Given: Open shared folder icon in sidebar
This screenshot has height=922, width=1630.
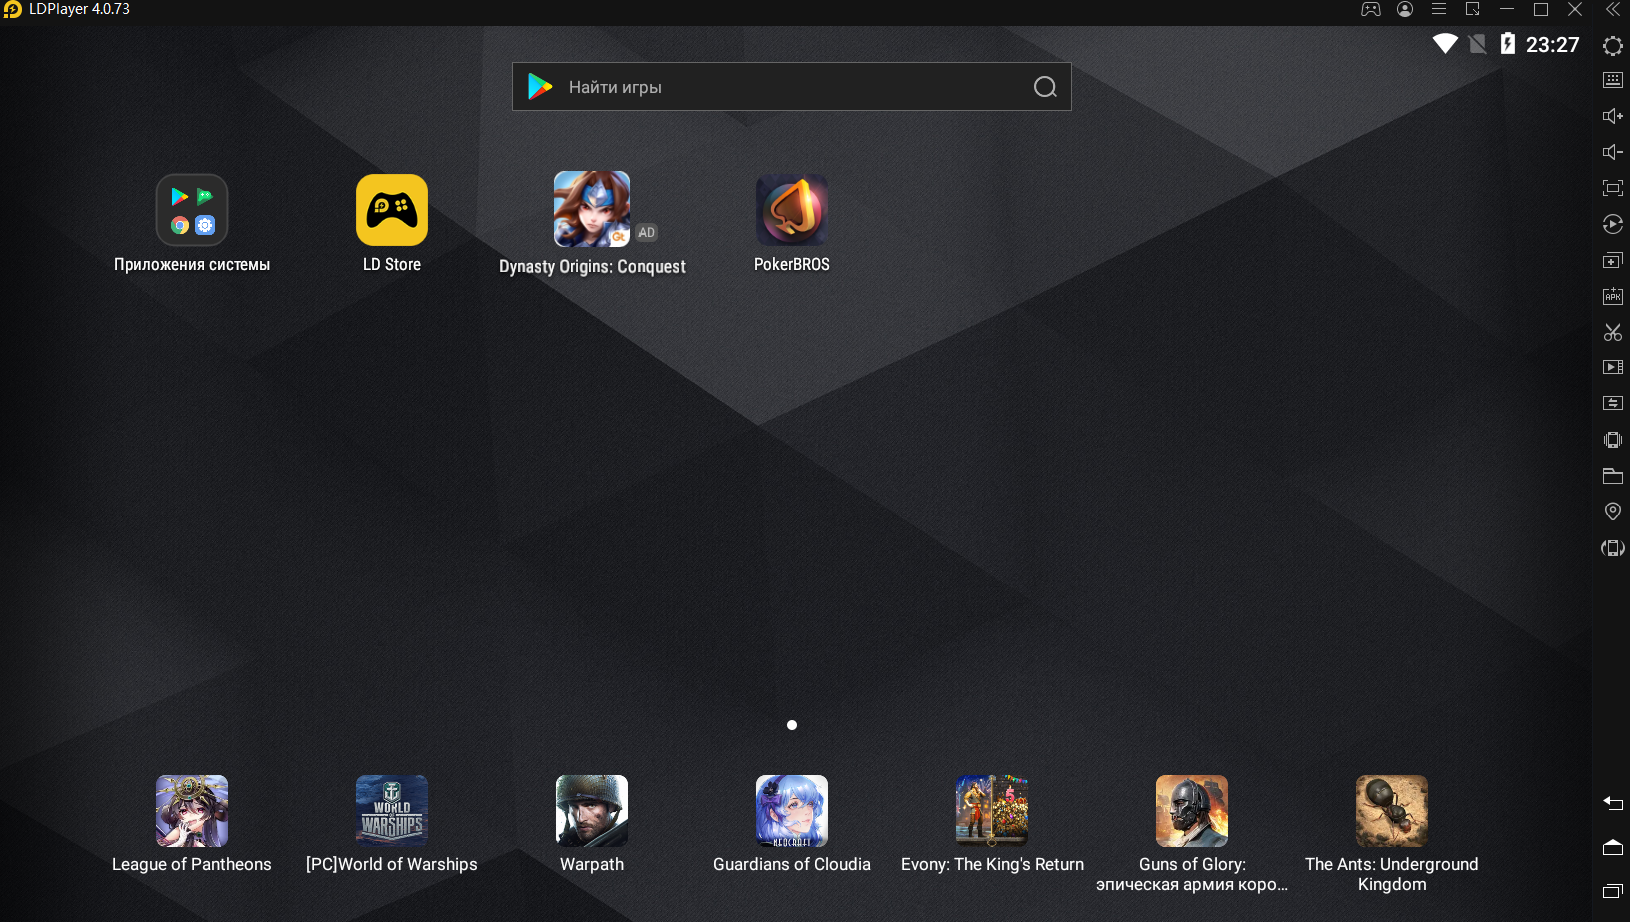Looking at the screenshot, I should pos(1613,475).
